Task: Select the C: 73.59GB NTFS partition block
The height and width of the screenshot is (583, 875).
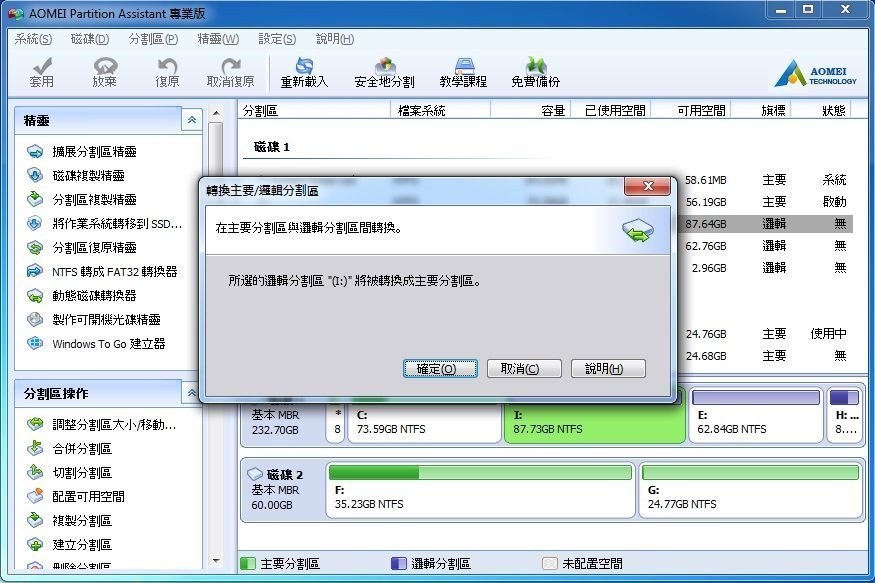Action: tap(424, 422)
